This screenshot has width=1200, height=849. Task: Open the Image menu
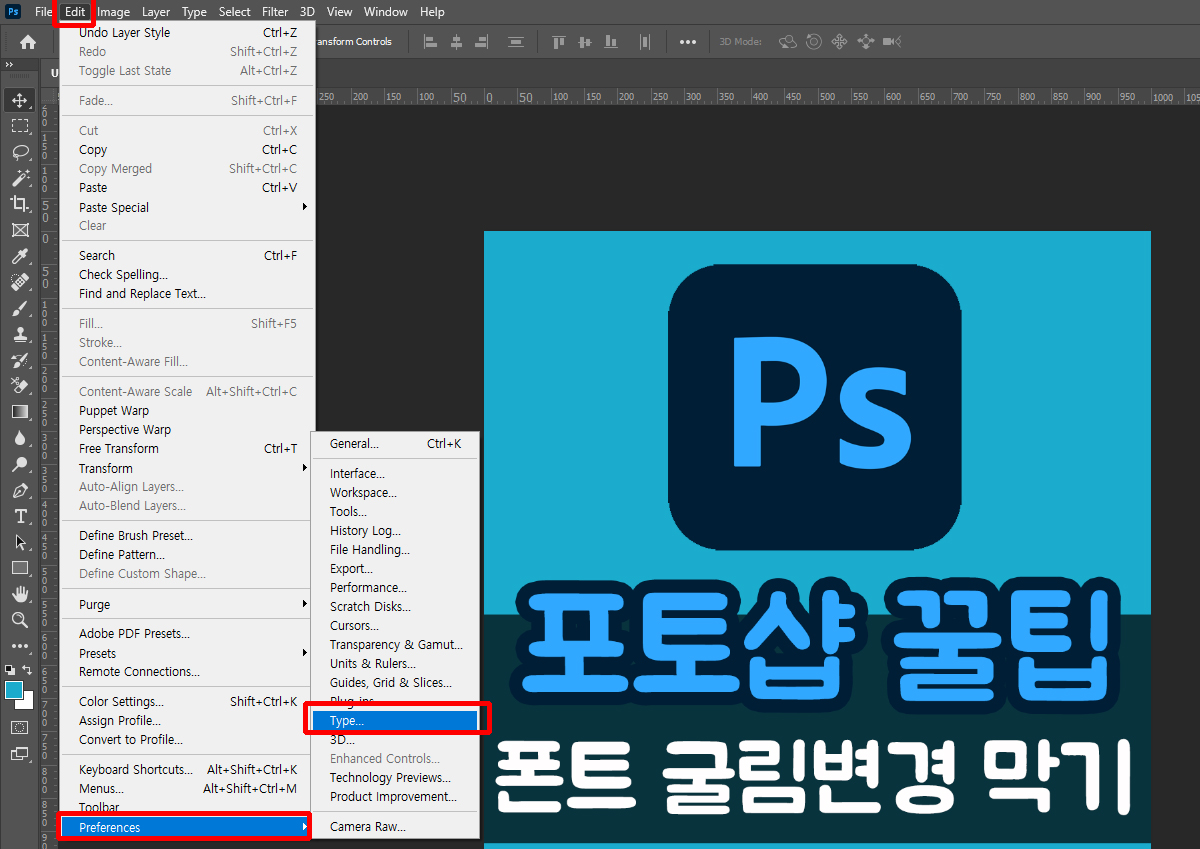point(113,12)
